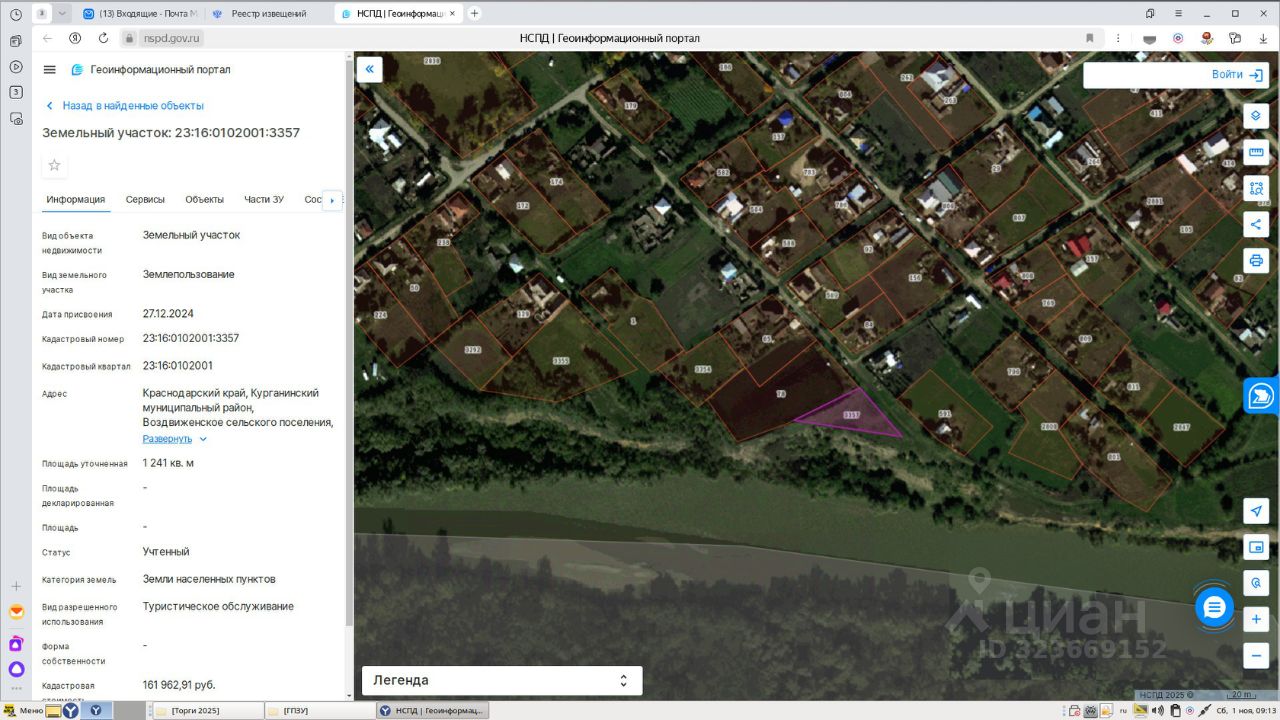Click the target search tool on the map

coord(1256,583)
